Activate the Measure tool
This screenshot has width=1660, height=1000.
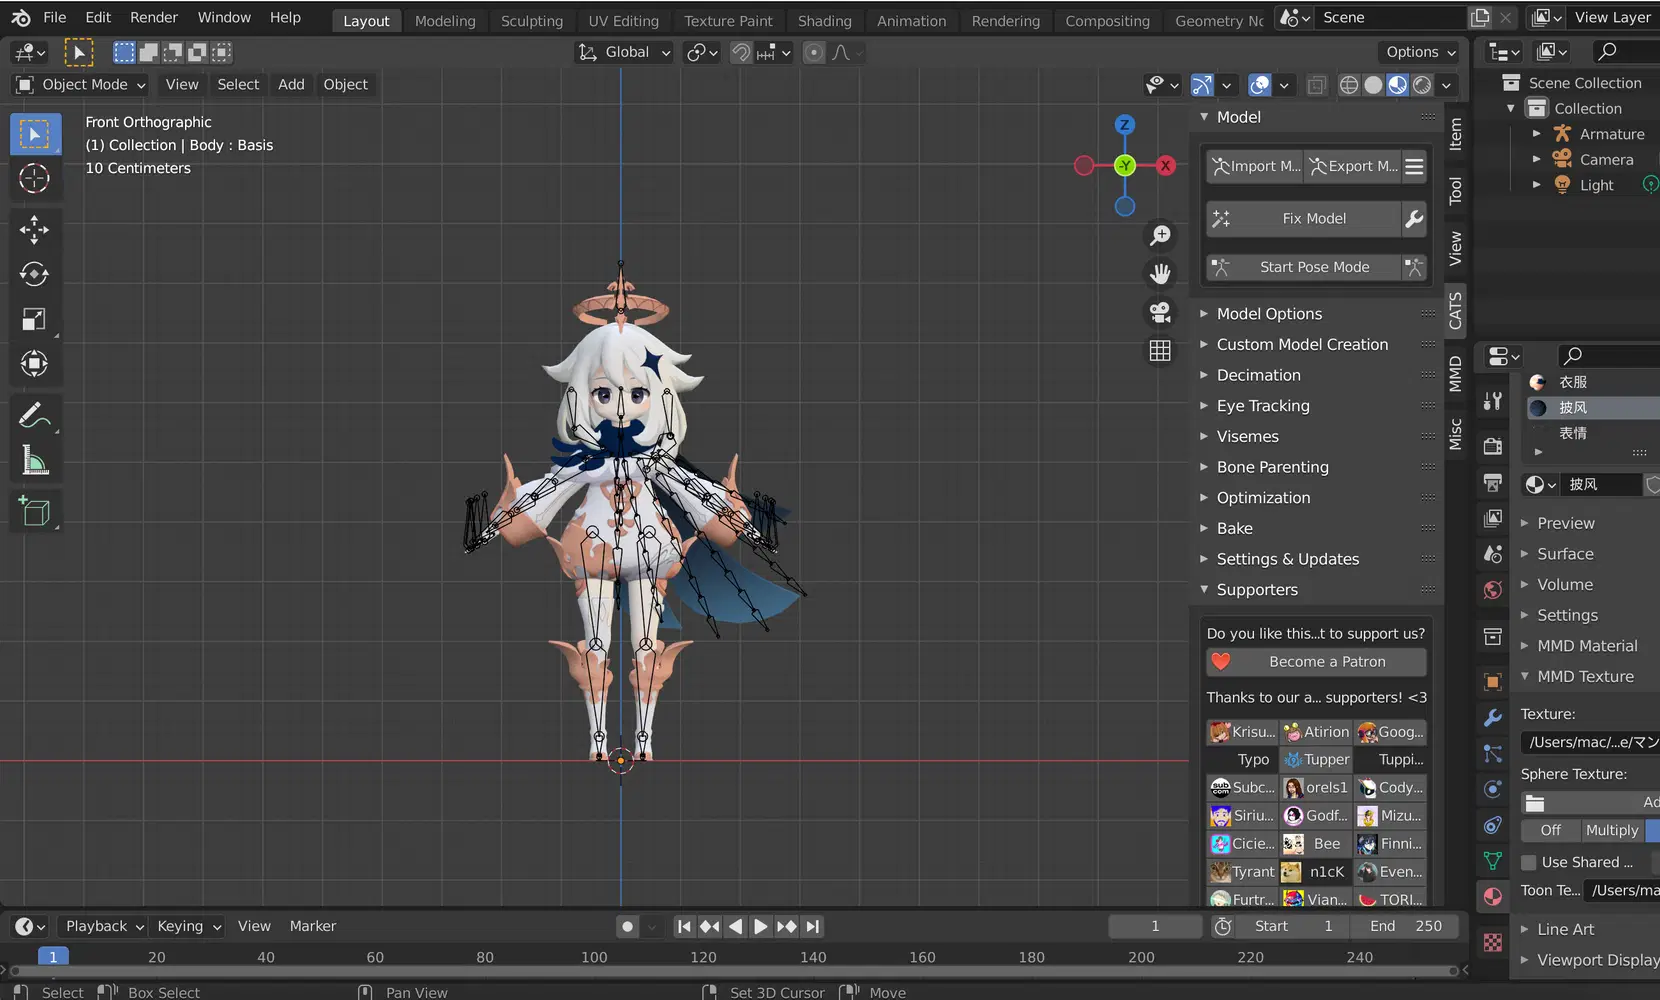[35, 460]
